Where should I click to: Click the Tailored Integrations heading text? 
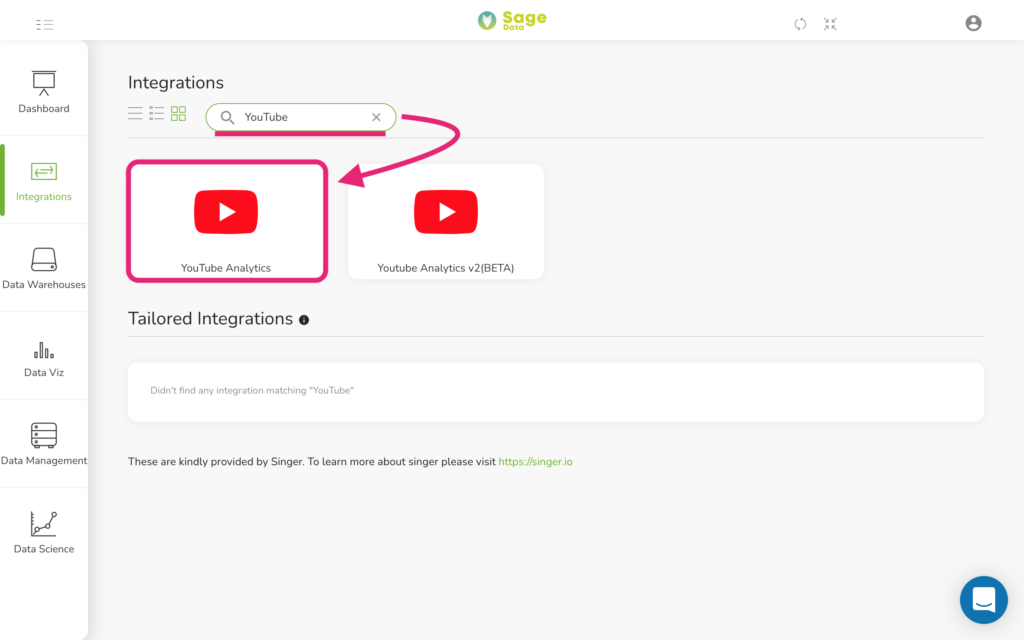(210, 319)
